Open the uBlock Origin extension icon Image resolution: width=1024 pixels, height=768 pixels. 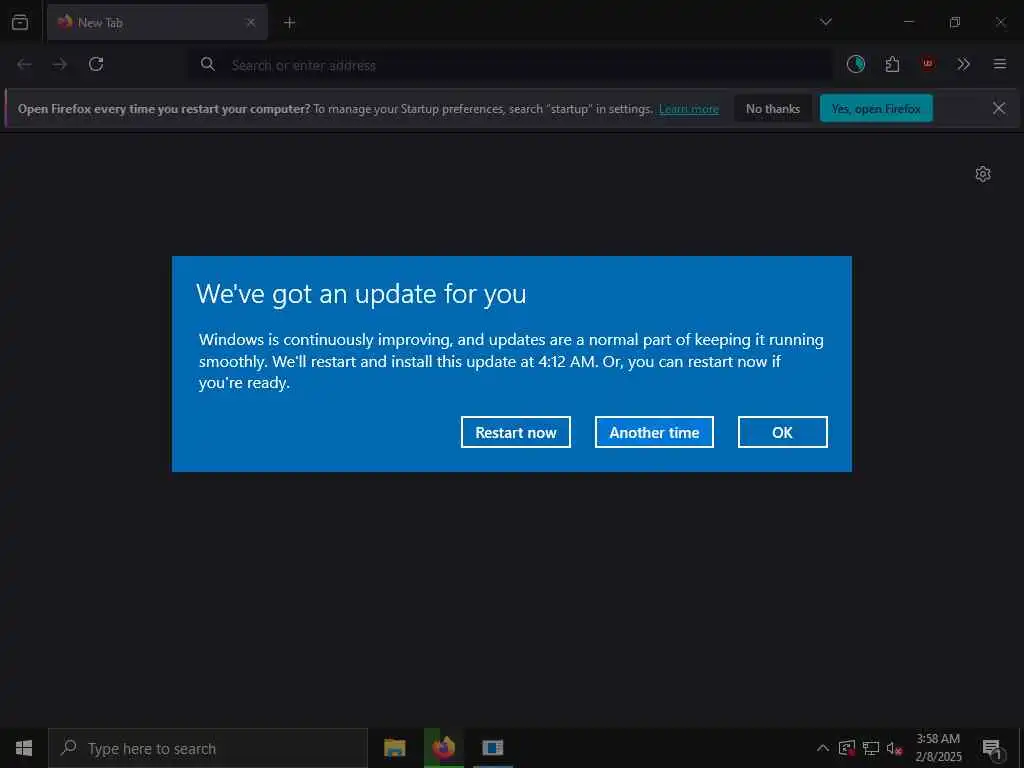927,64
